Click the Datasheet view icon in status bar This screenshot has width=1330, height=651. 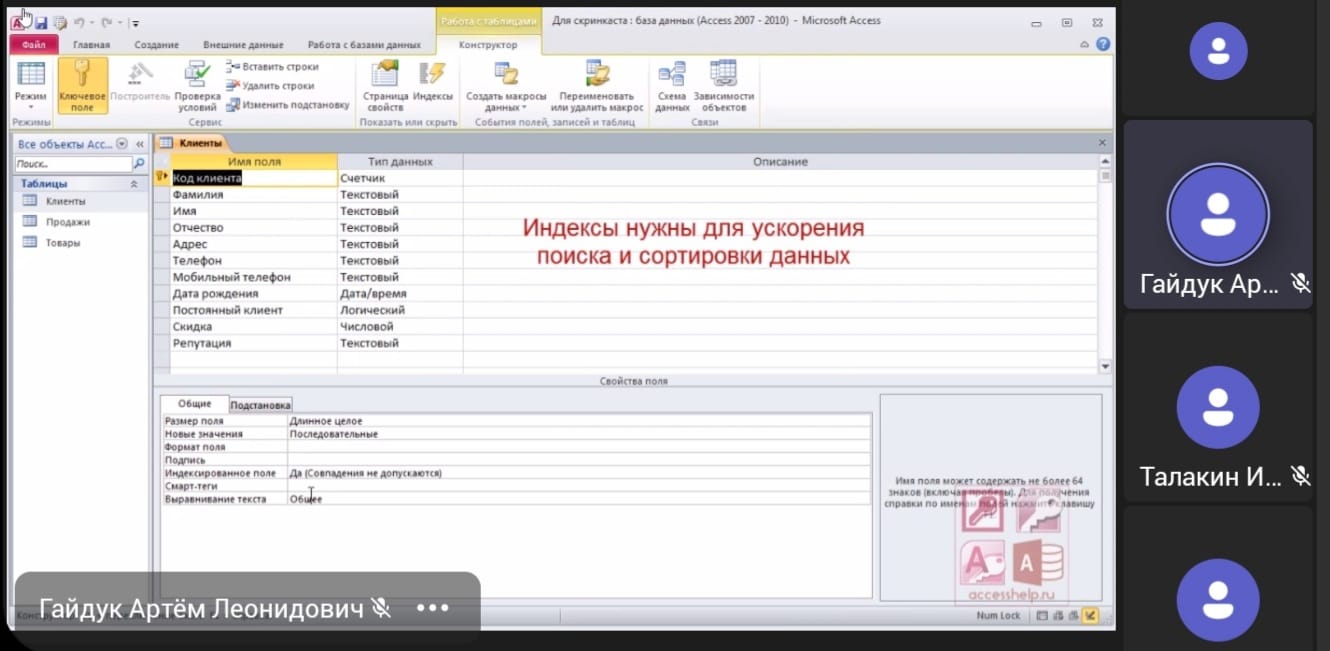pyautogui.click(x=1043, y=616)
